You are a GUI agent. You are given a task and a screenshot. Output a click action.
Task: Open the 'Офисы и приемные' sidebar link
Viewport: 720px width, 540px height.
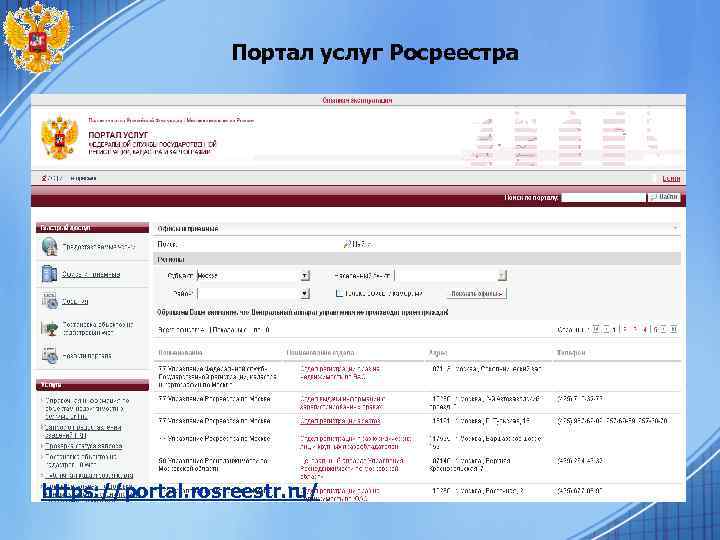pyautogui.click(x=91, y=275)
